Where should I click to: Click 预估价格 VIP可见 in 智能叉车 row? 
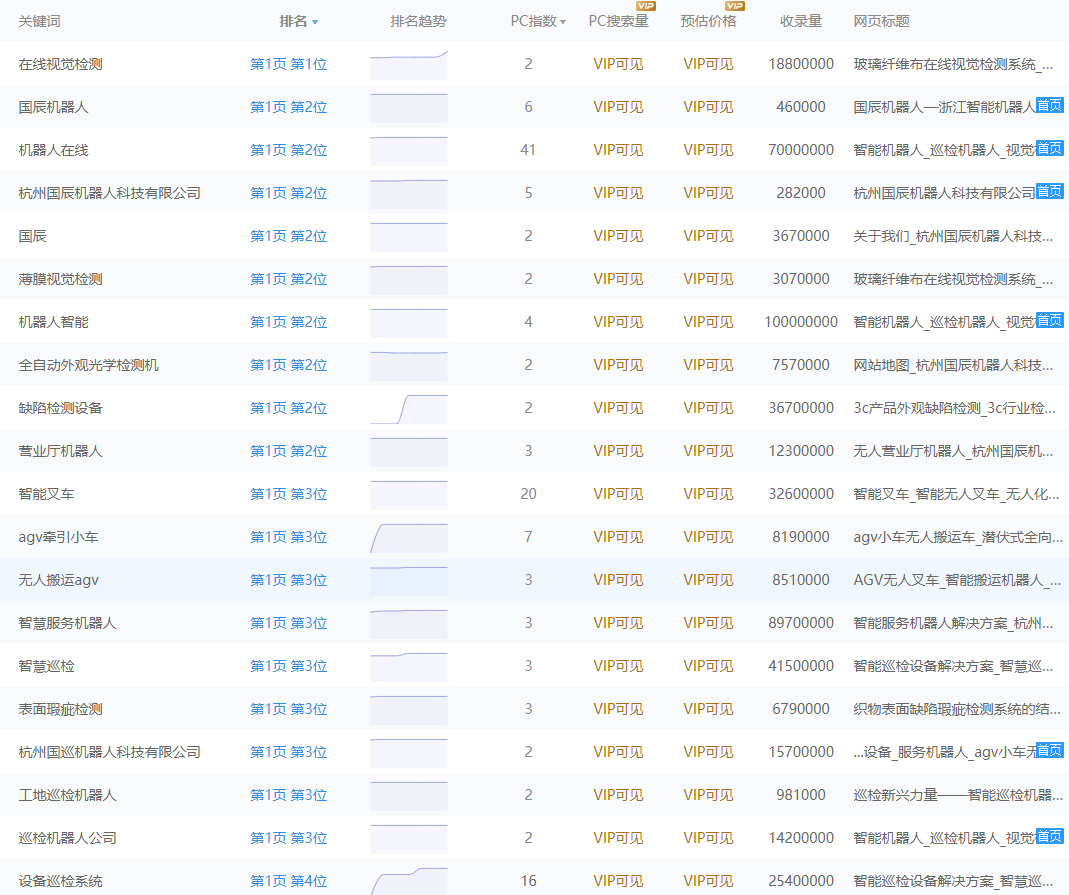tap(708, 494)
